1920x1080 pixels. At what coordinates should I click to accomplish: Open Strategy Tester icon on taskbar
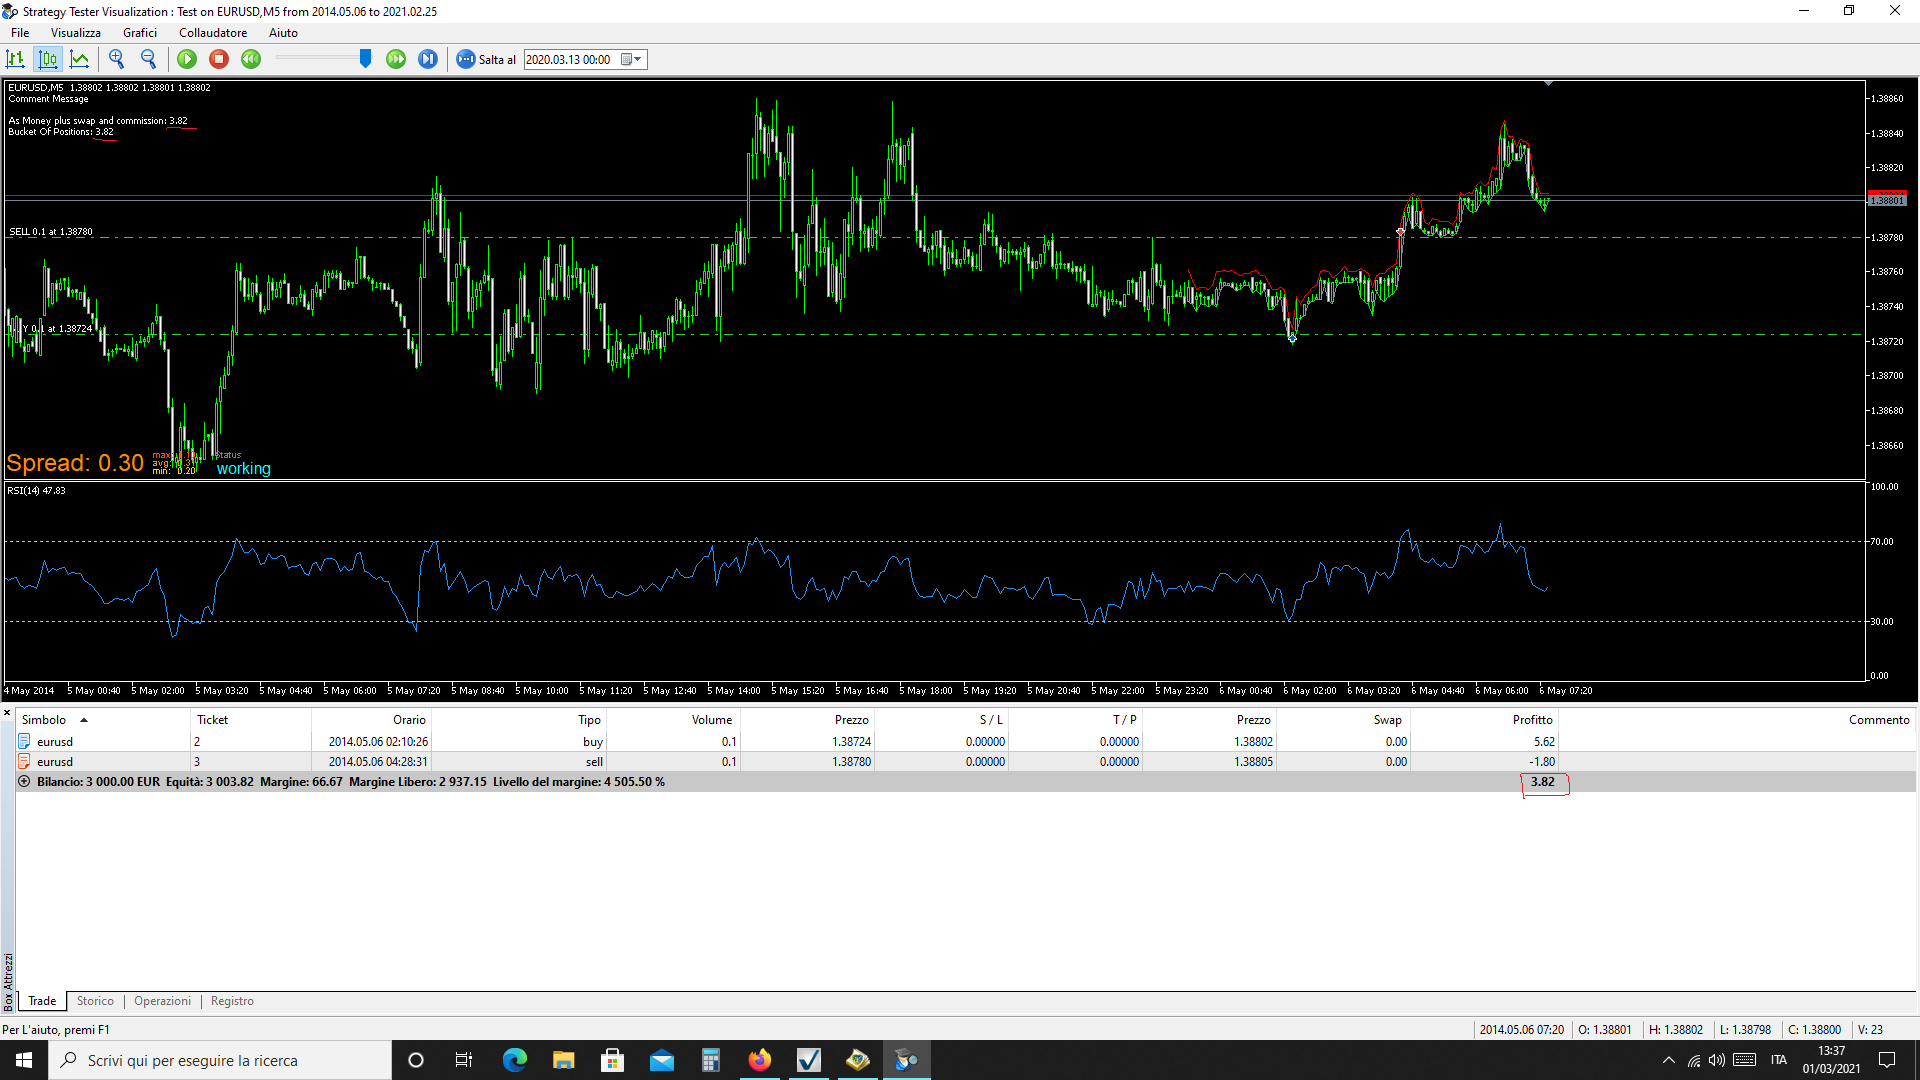pyautogui.click(x=907, y=1060)
